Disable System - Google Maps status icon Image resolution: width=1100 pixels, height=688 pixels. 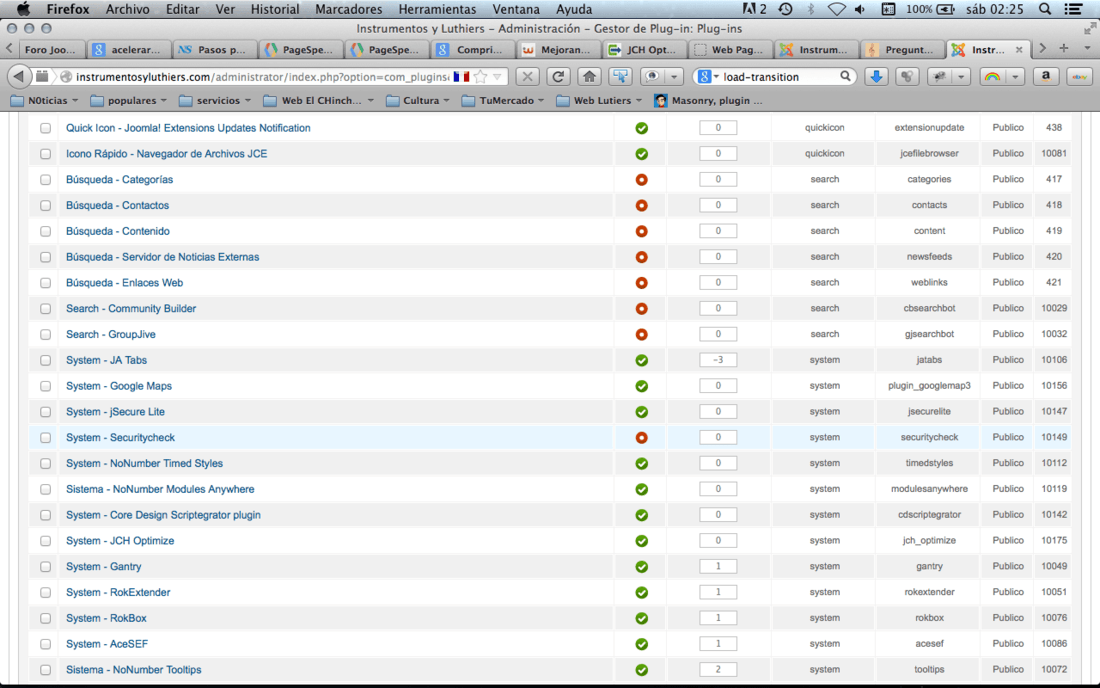click(641, 386)
